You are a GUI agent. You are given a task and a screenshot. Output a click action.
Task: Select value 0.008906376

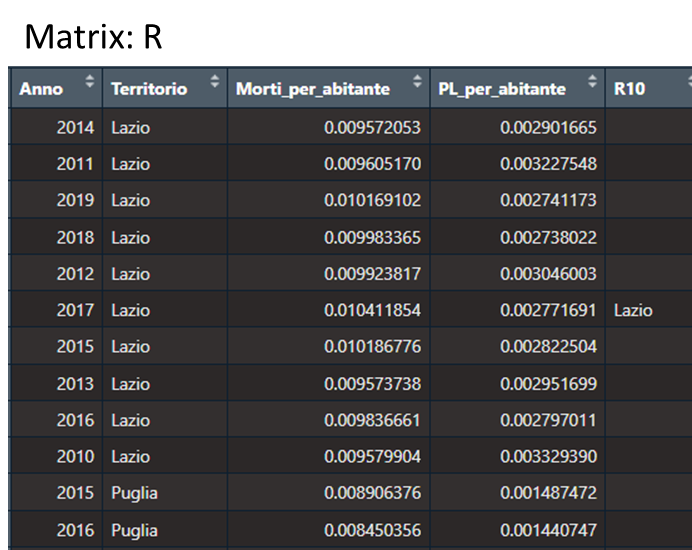(372, 493)
